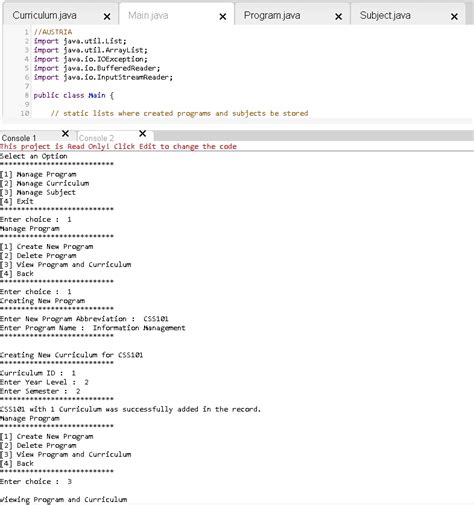The height and width of the screenshot is (505, 474).
Task: Click the import java.util.List line
Action: [x=80, y=41]
